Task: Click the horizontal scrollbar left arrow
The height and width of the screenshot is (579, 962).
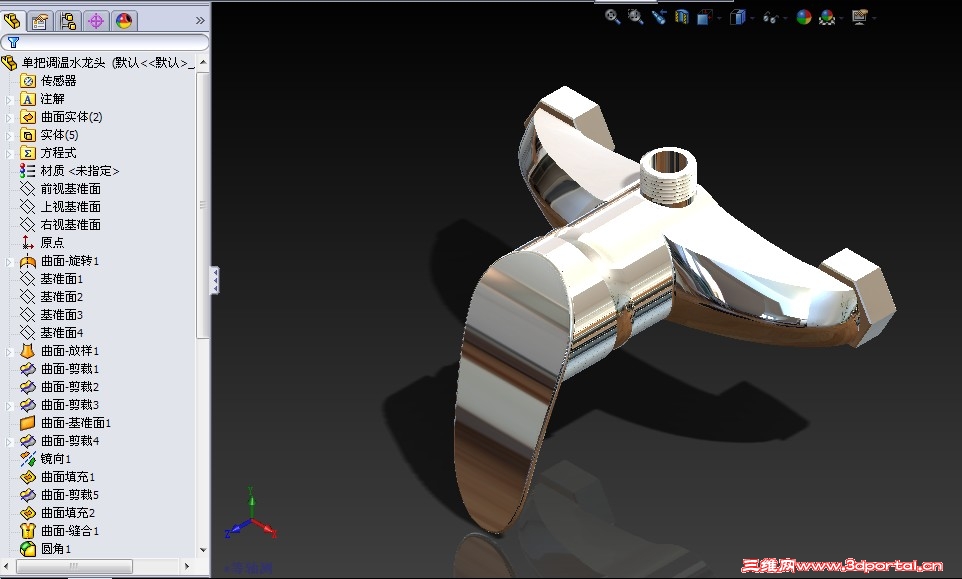Action: [7, 566]
